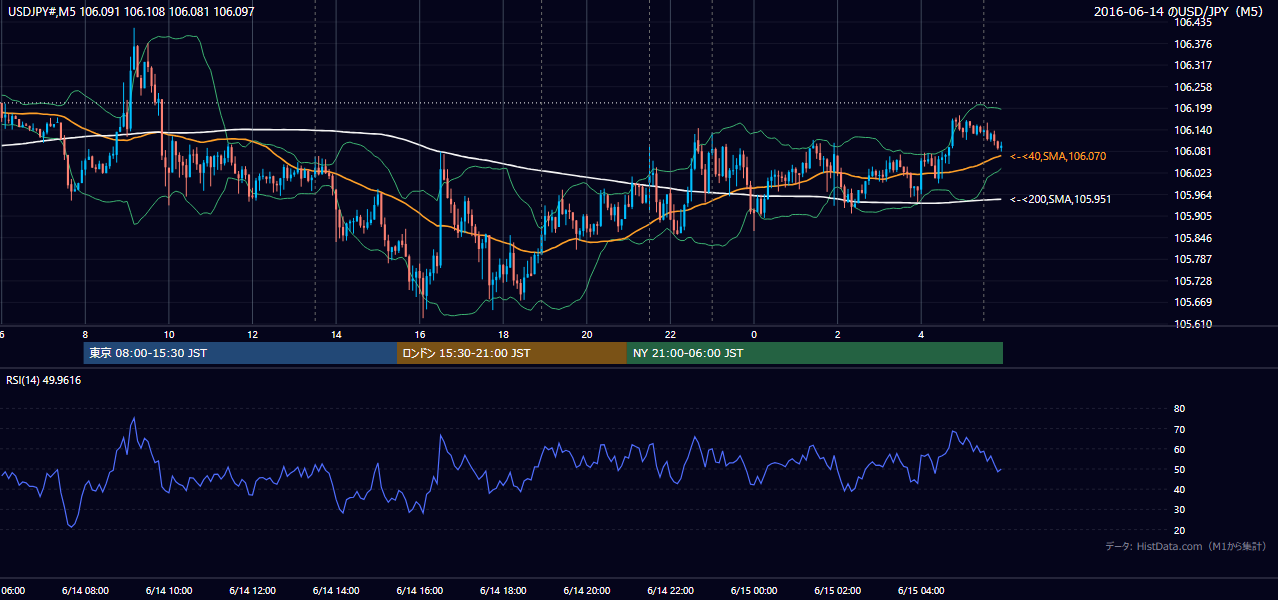
Task: Click hour tick 4 under the price chart
Action: pos(920,334)
